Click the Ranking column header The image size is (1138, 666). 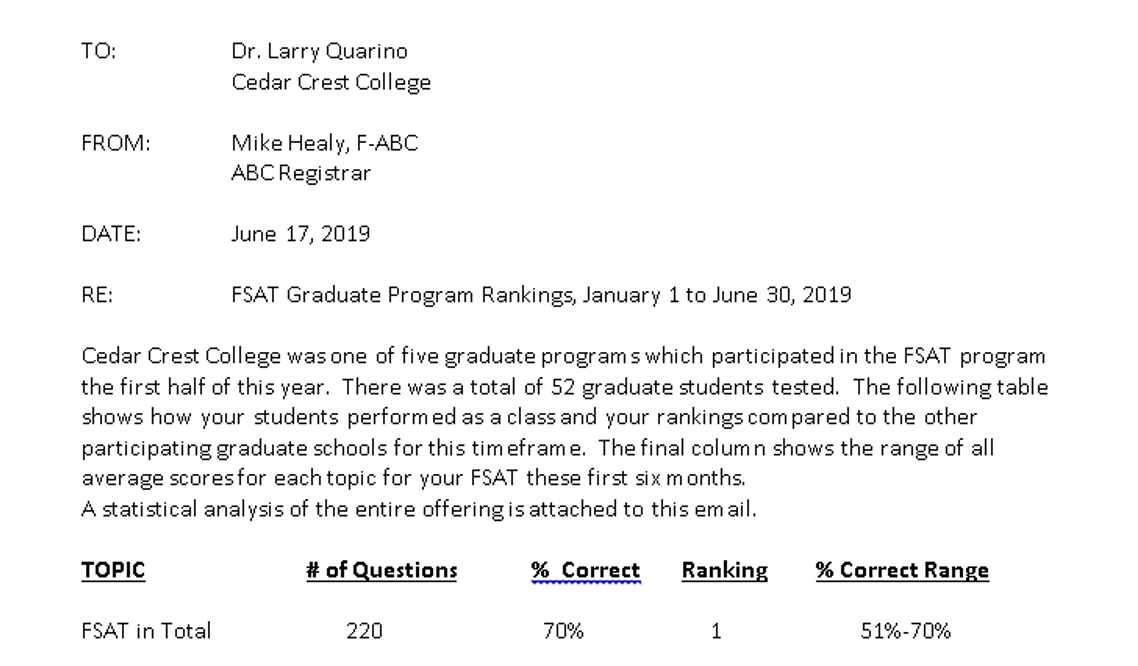point(724,570)
